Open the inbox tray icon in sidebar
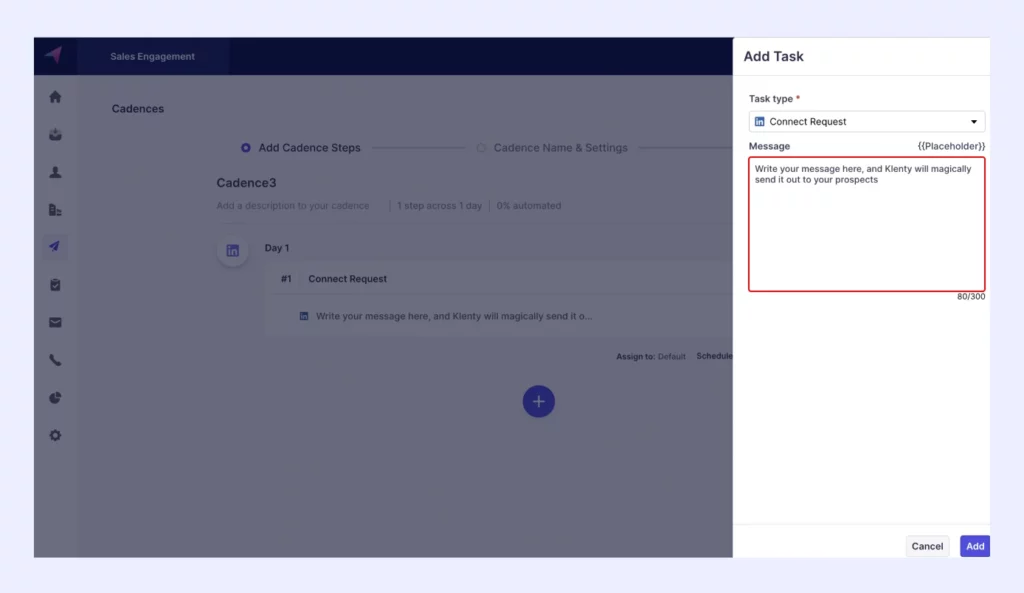The image size is (1024, 593). pyautogui.click(x=55, y=135)
